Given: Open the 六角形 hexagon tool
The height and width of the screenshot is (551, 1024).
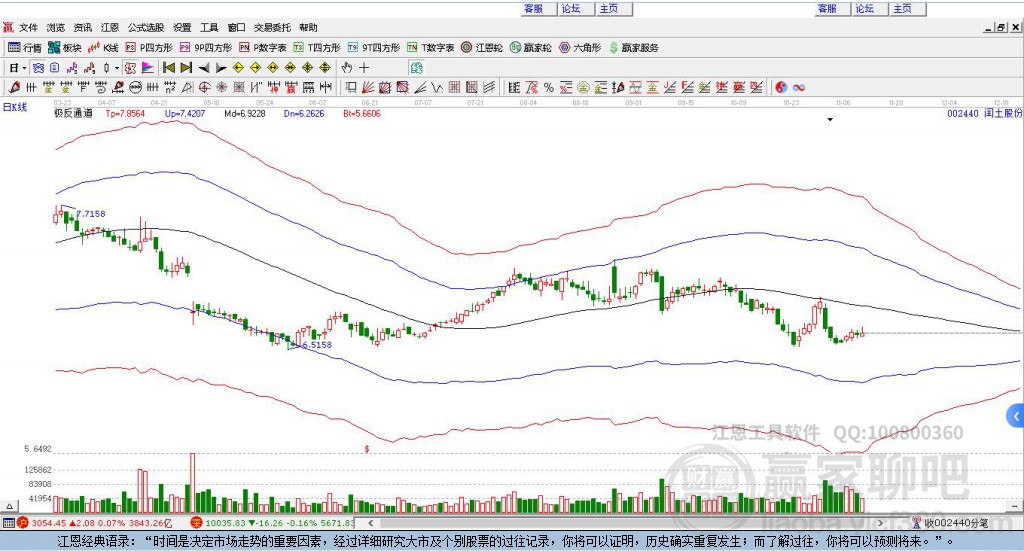Looking at the screenshot, I should click(x=580, y=48).
